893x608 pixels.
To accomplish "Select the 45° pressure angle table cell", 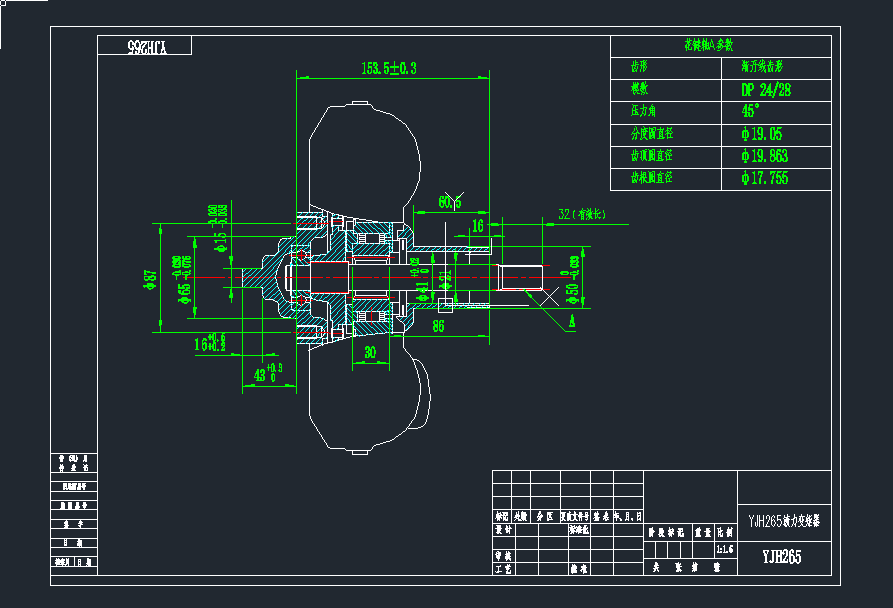I will point(750,111).
